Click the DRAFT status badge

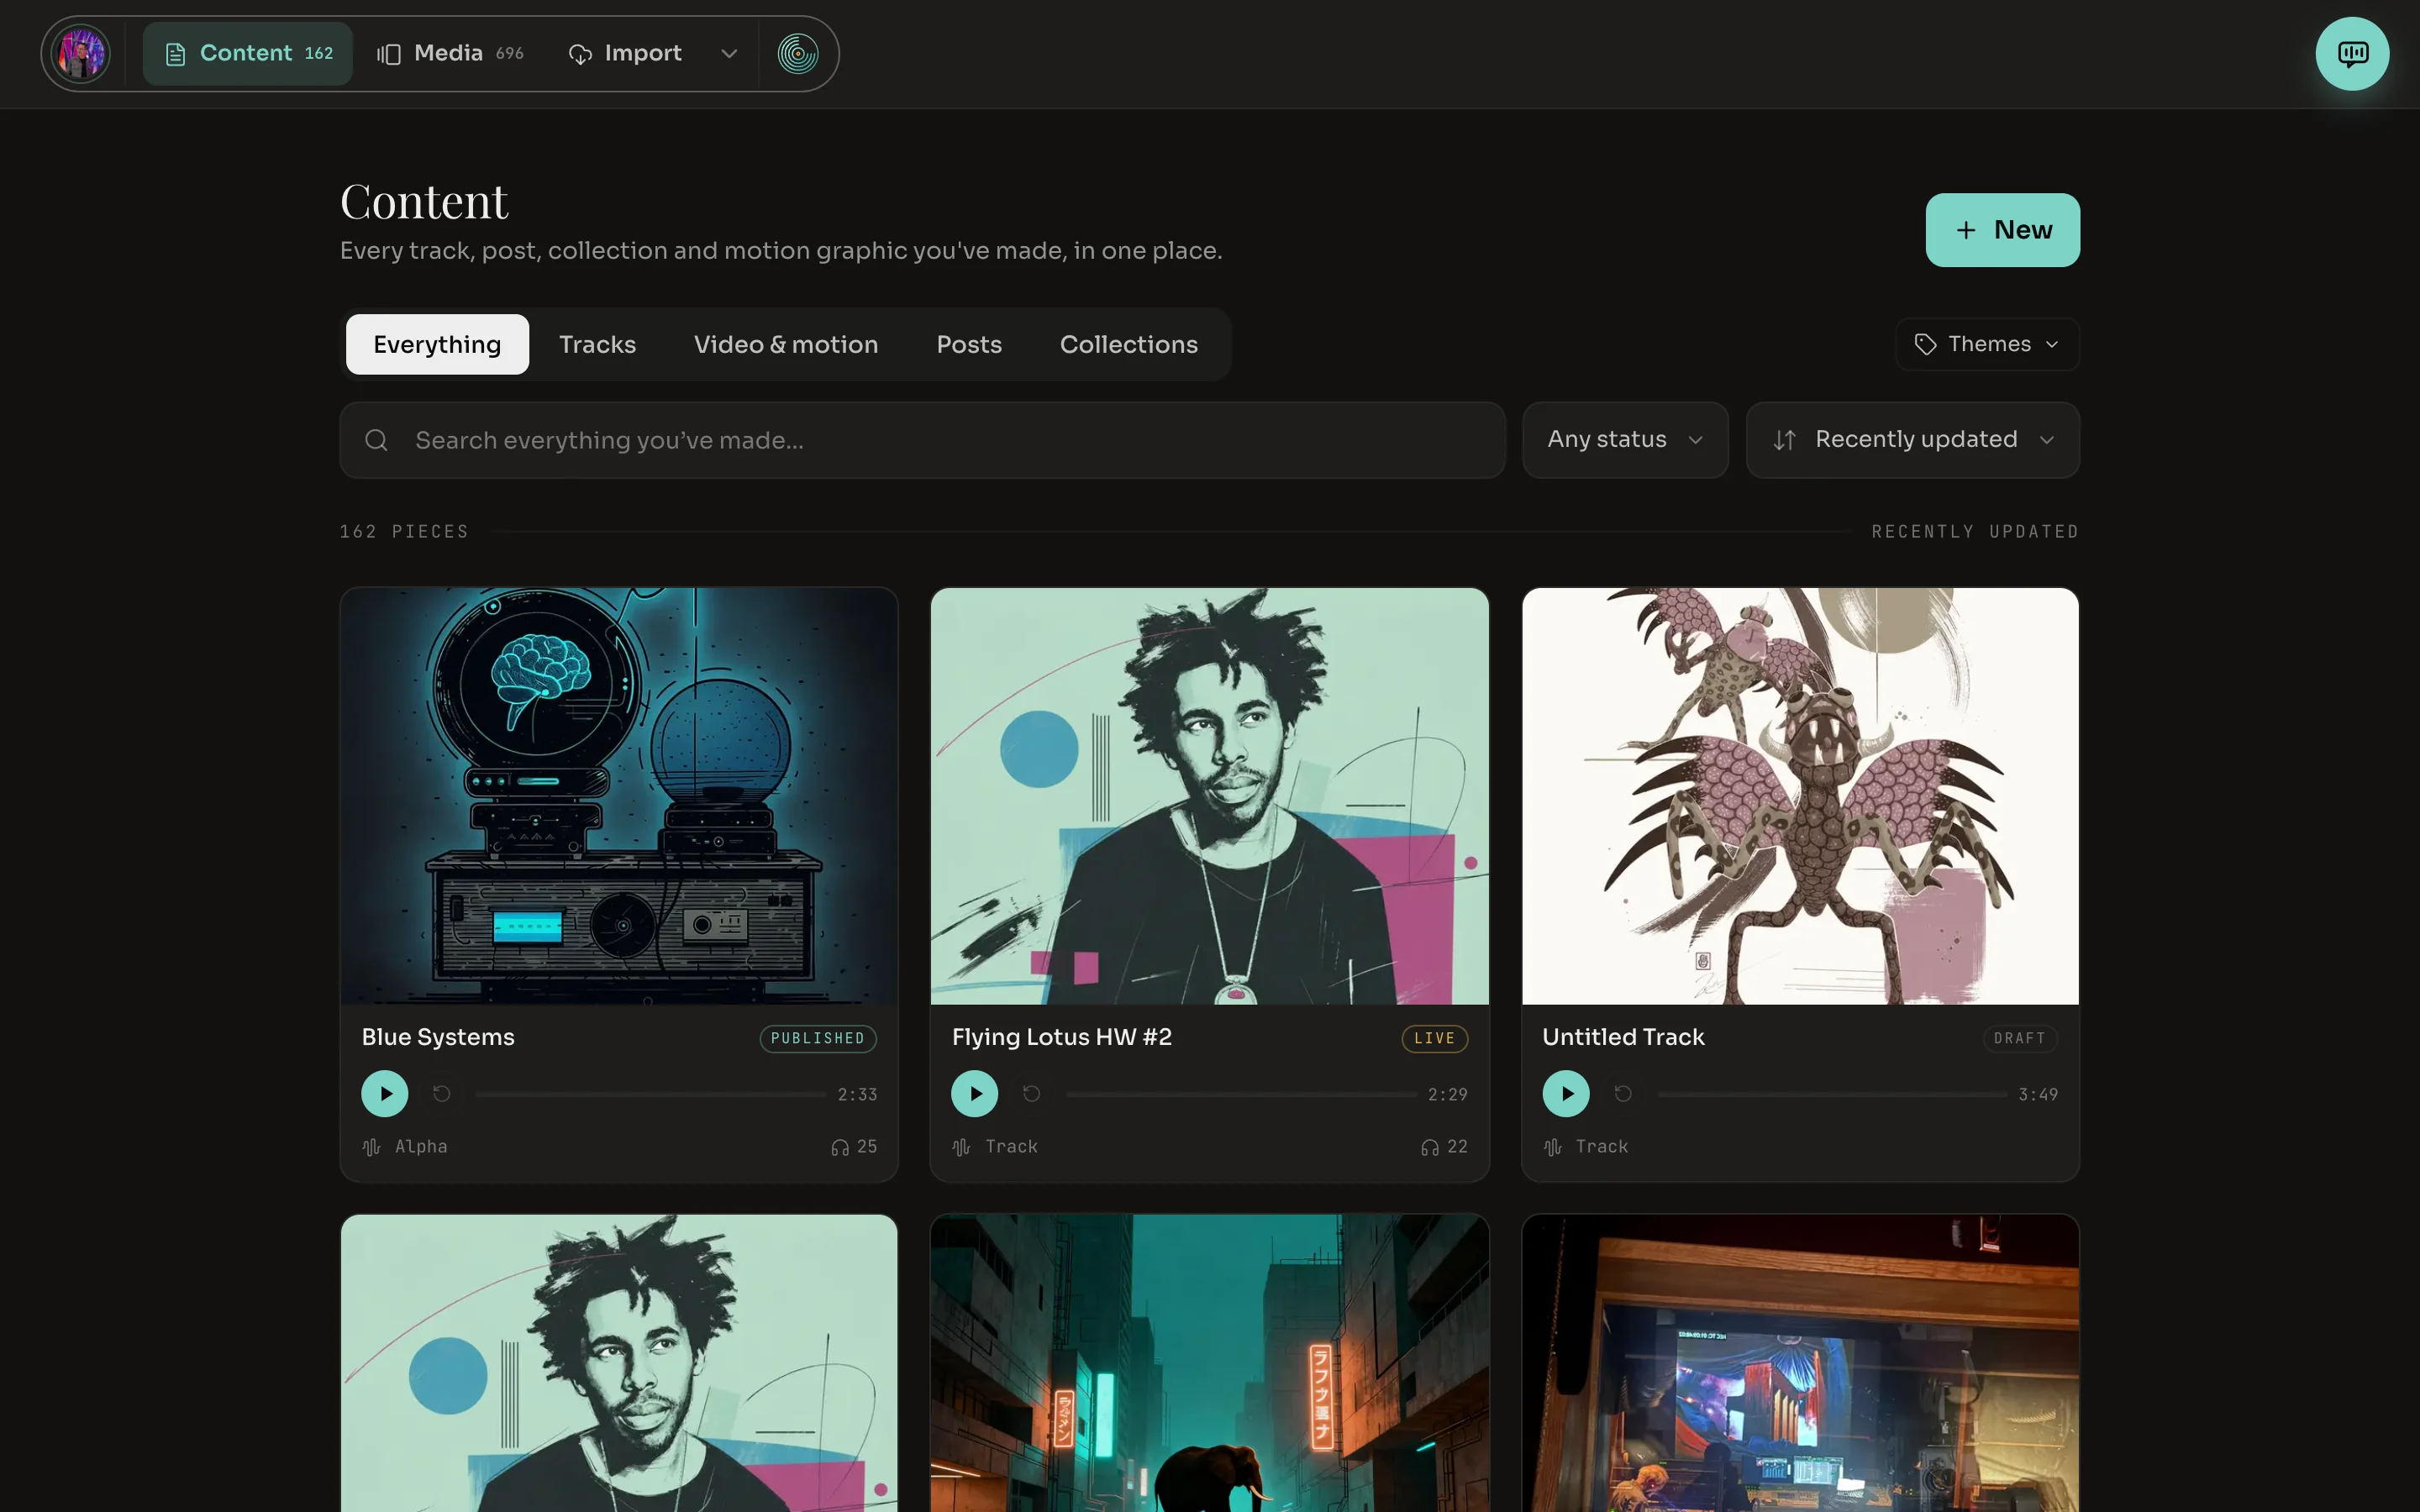point(2019,1039)
